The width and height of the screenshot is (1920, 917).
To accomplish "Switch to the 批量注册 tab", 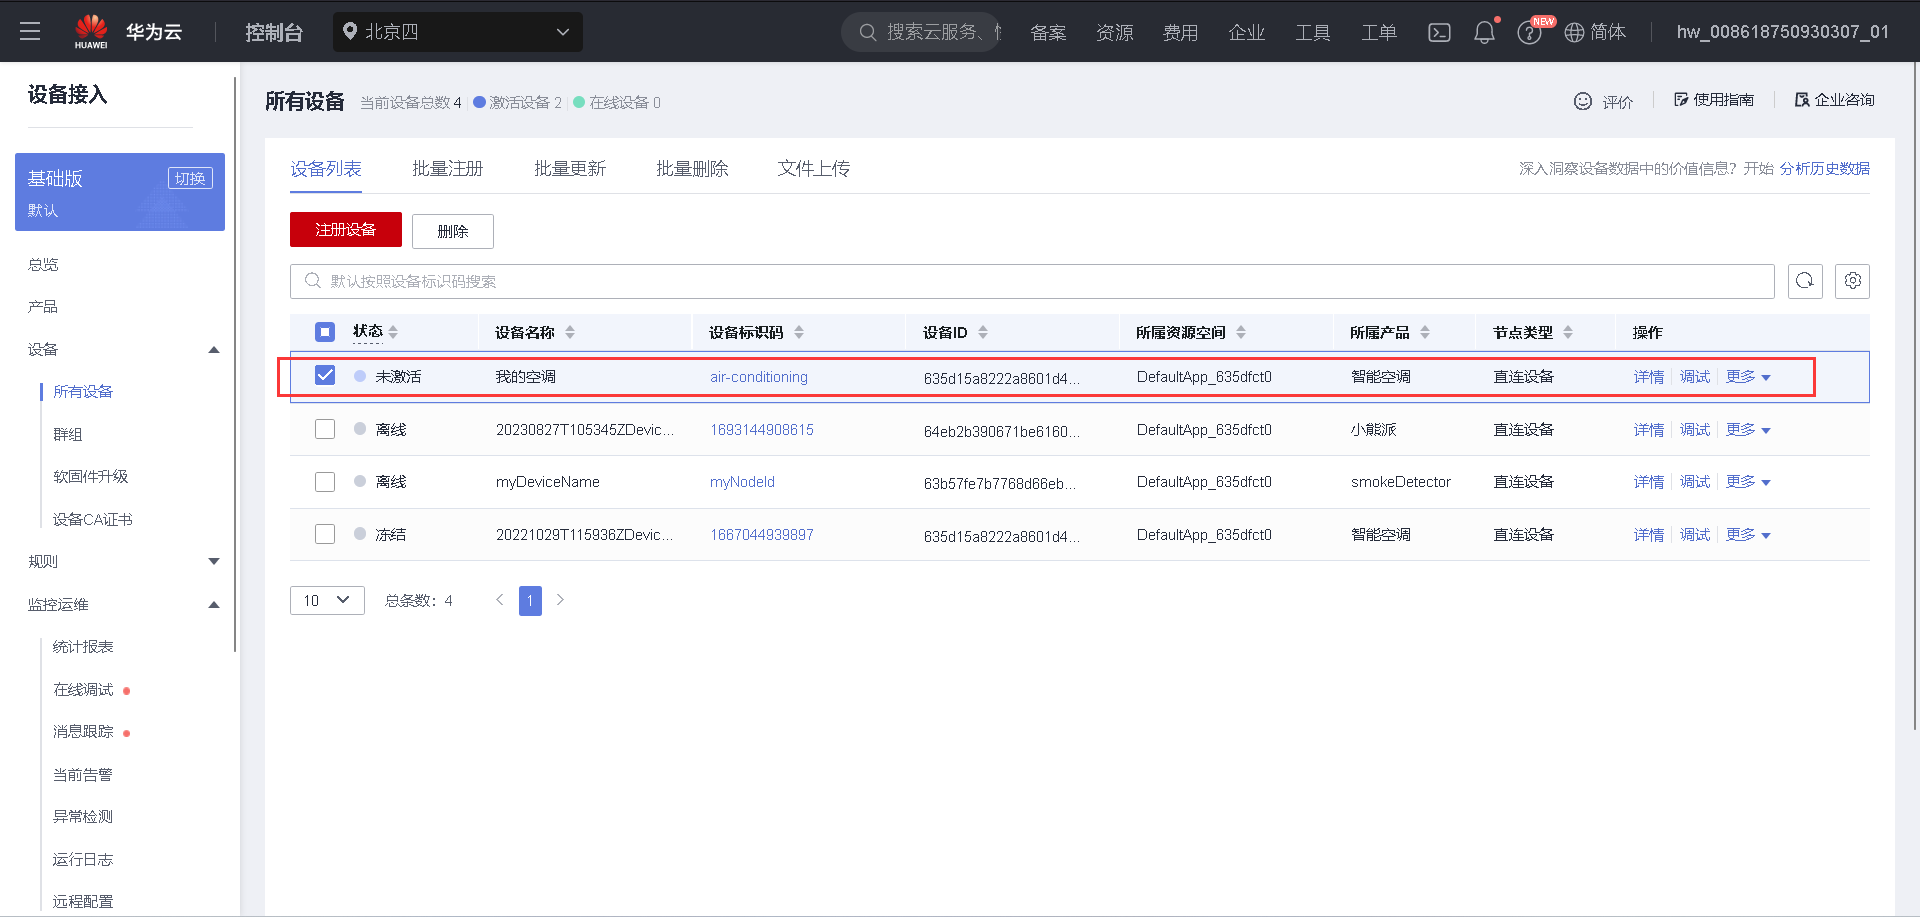I will point(447,168).
